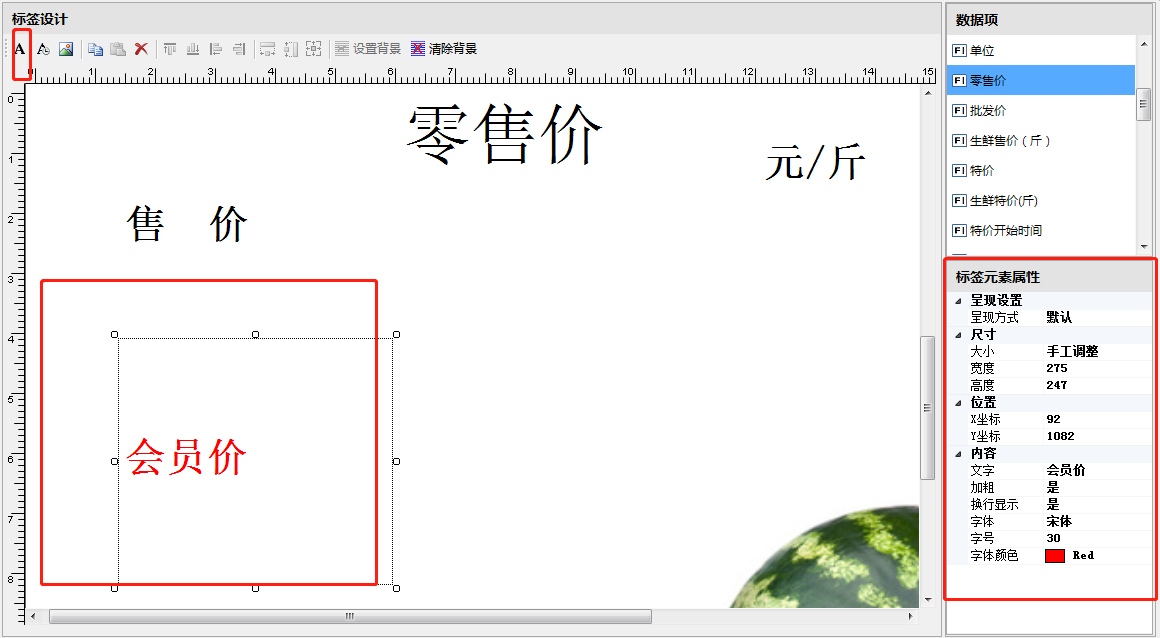Click the align right icon

click(x=239, y=49)
